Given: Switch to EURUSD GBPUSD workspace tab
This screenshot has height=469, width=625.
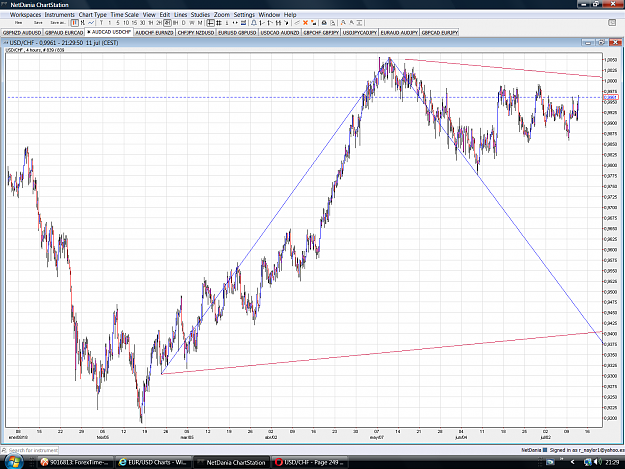Looking at the screenshot, I should tap(238, 33).
